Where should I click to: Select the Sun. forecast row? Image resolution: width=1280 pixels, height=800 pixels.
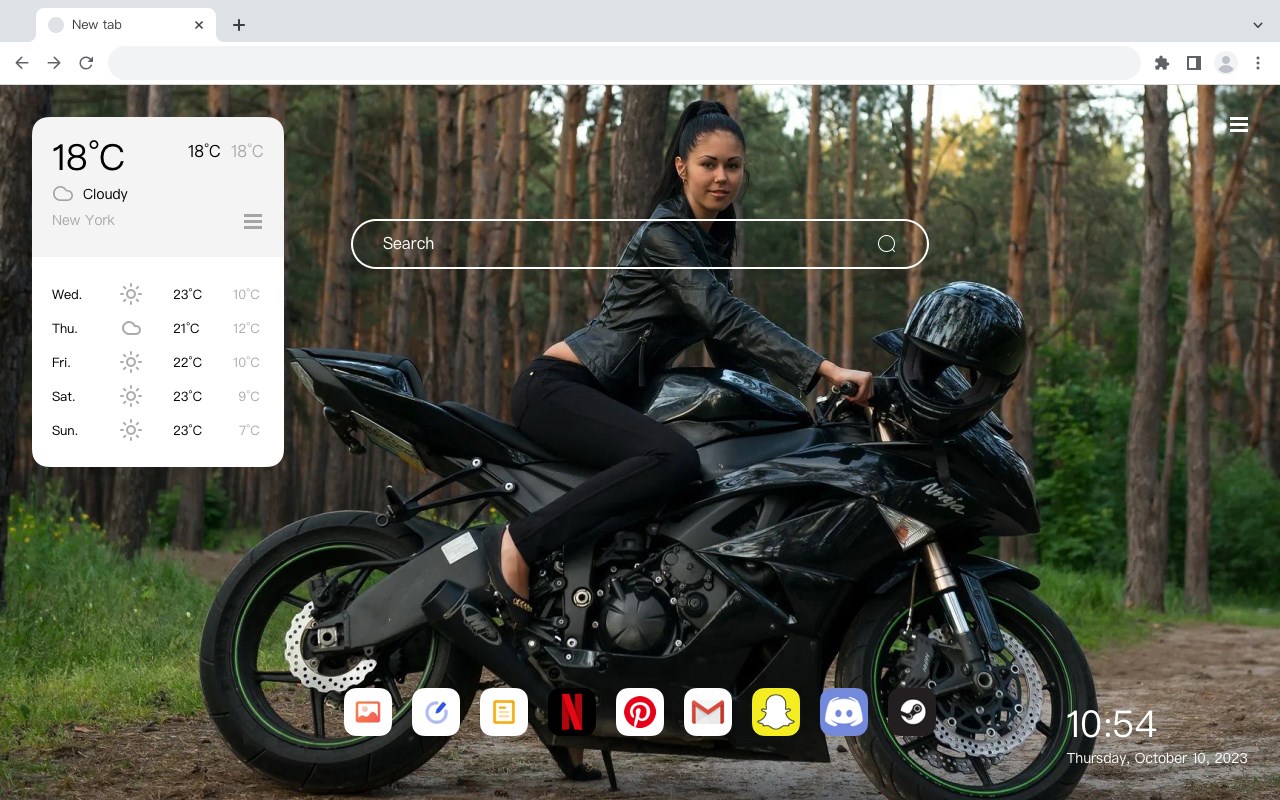click(x=158, y=430)
